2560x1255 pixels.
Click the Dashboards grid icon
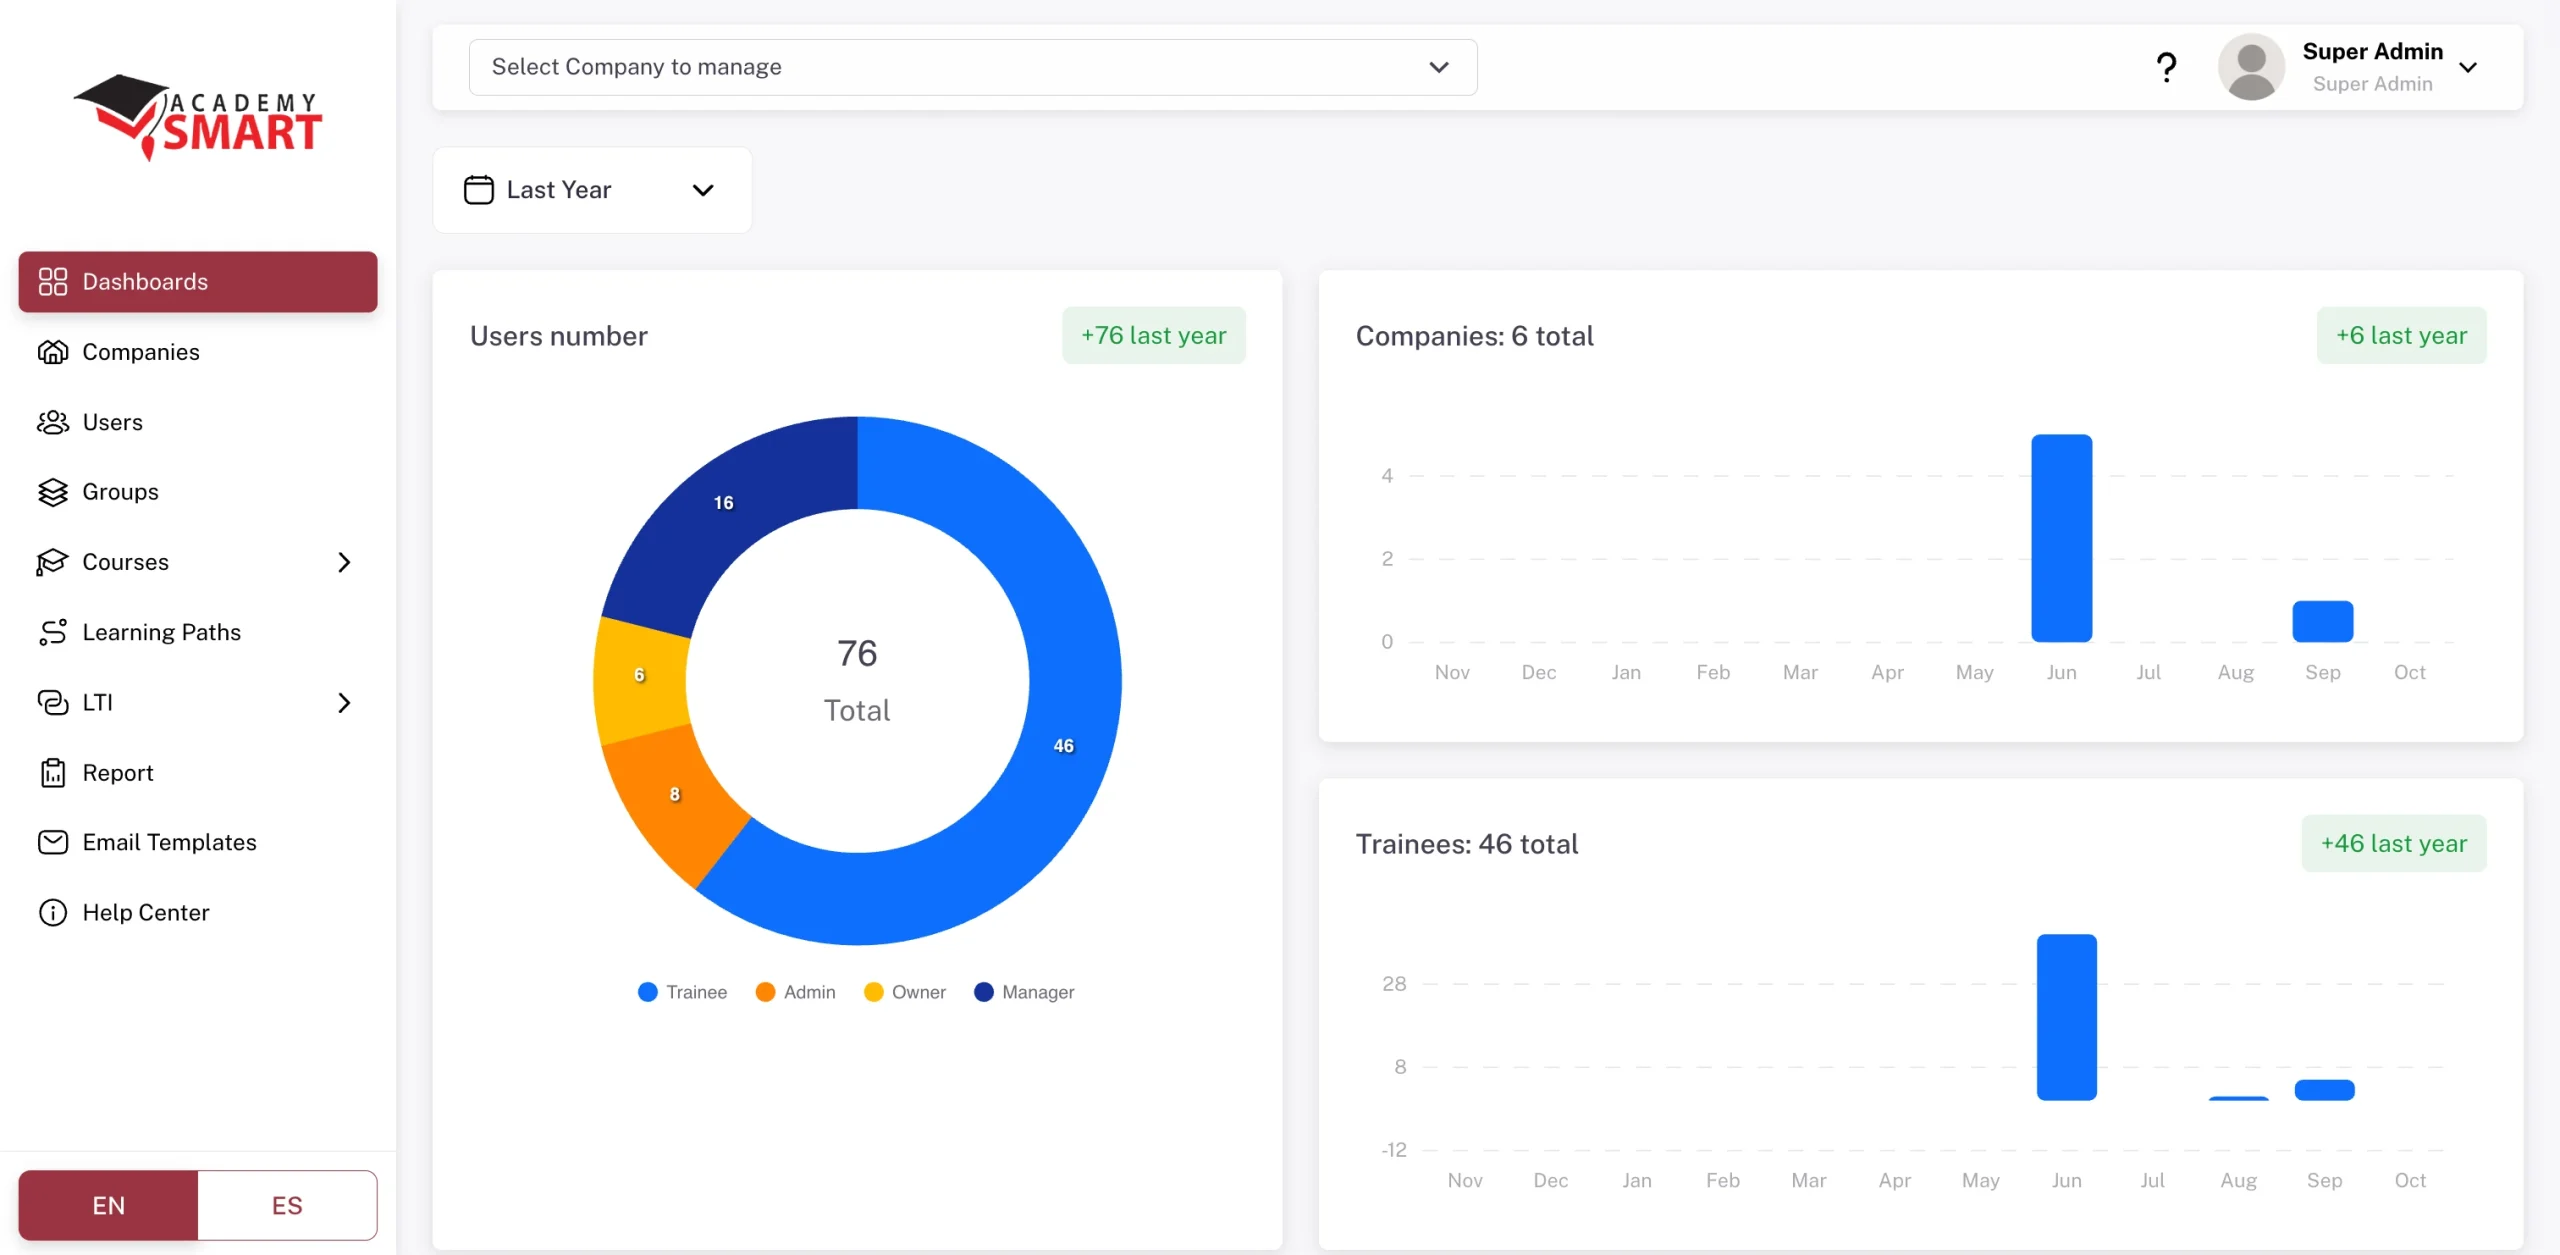[53, 282]
